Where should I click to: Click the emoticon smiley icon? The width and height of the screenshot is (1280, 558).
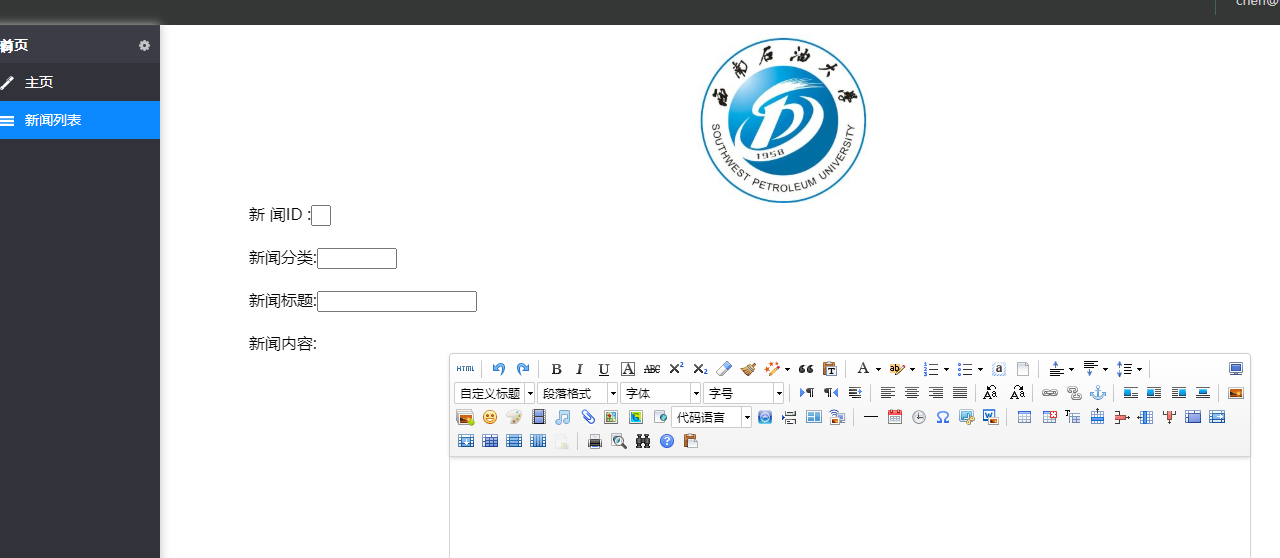tap(490, 417)
